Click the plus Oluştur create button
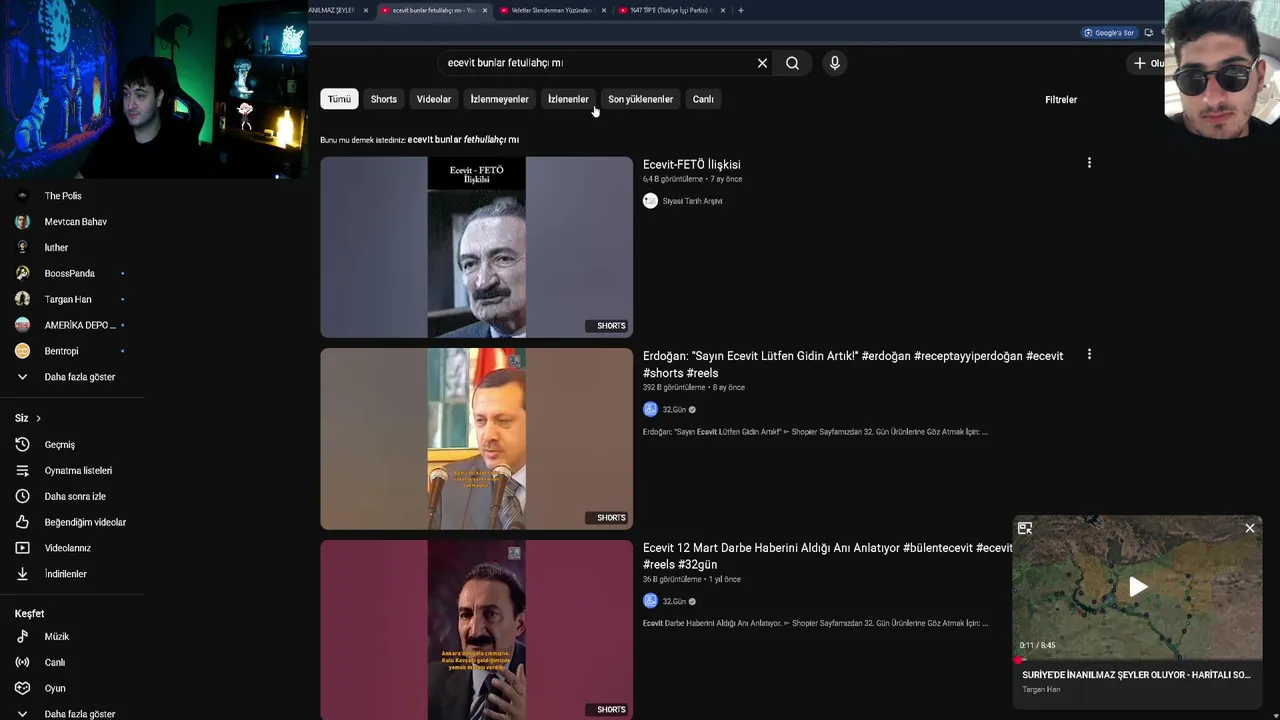The height and width of the screenshot is (720, 1280). coord(1146,63)
